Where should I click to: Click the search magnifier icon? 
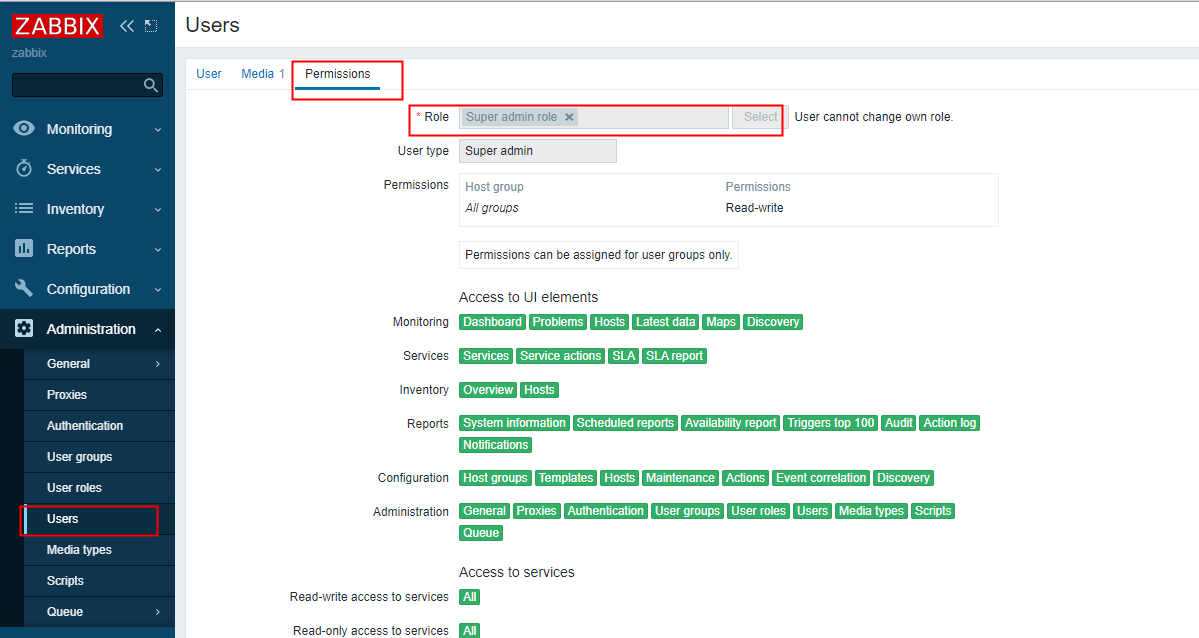[151, 85]
